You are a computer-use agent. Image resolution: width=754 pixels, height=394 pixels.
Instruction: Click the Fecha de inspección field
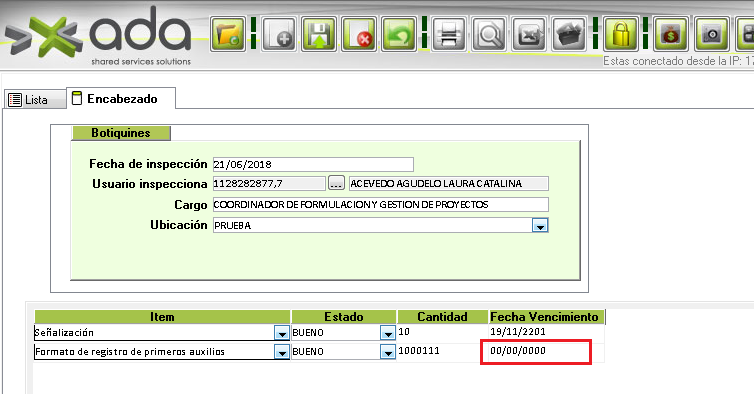(313, 164)
